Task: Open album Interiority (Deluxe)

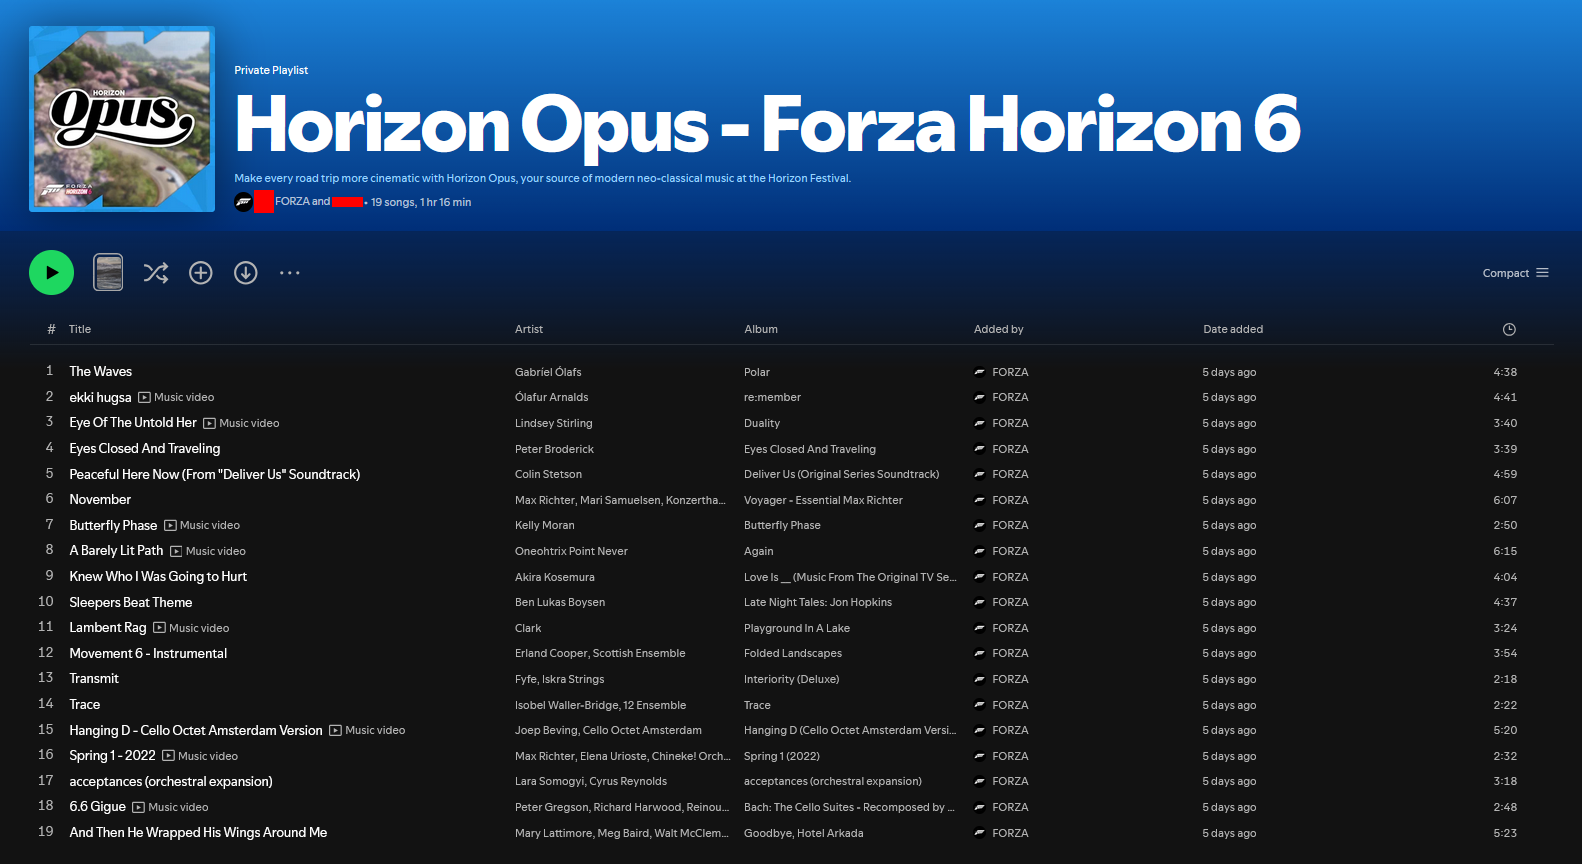Action: coord(792,679)
